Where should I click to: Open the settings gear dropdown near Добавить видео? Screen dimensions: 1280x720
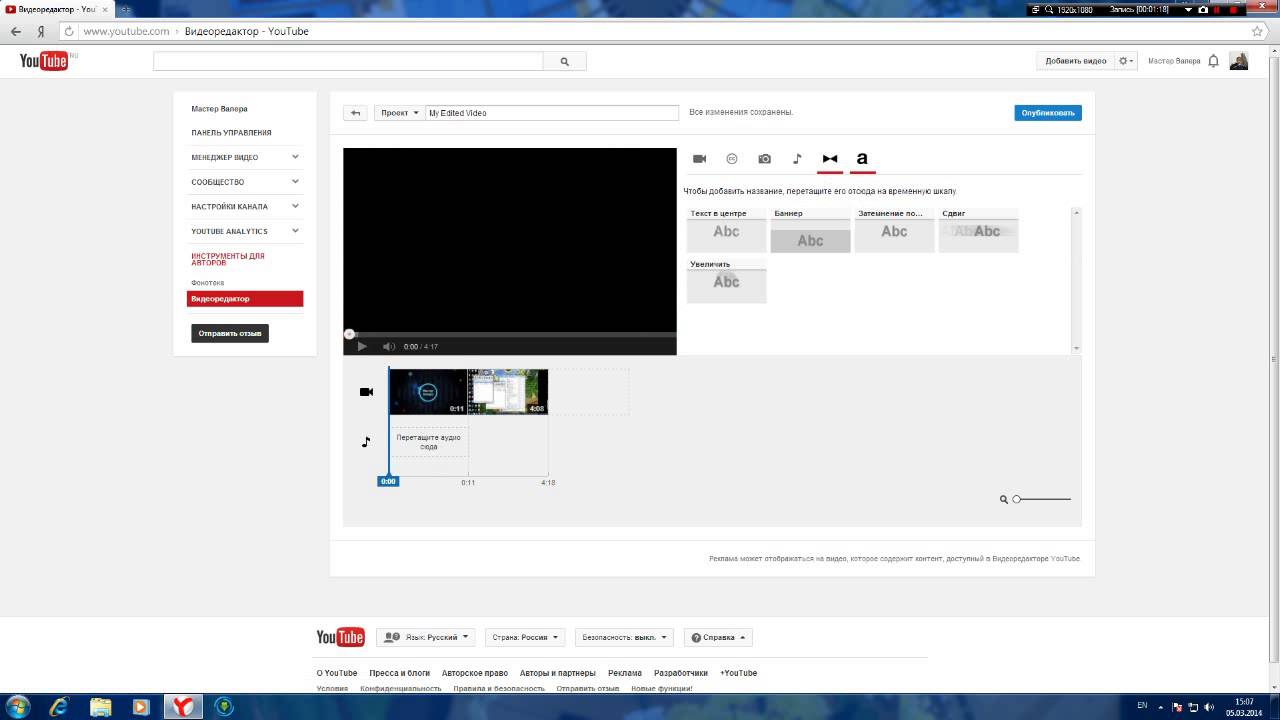(x=1126, y=61)
